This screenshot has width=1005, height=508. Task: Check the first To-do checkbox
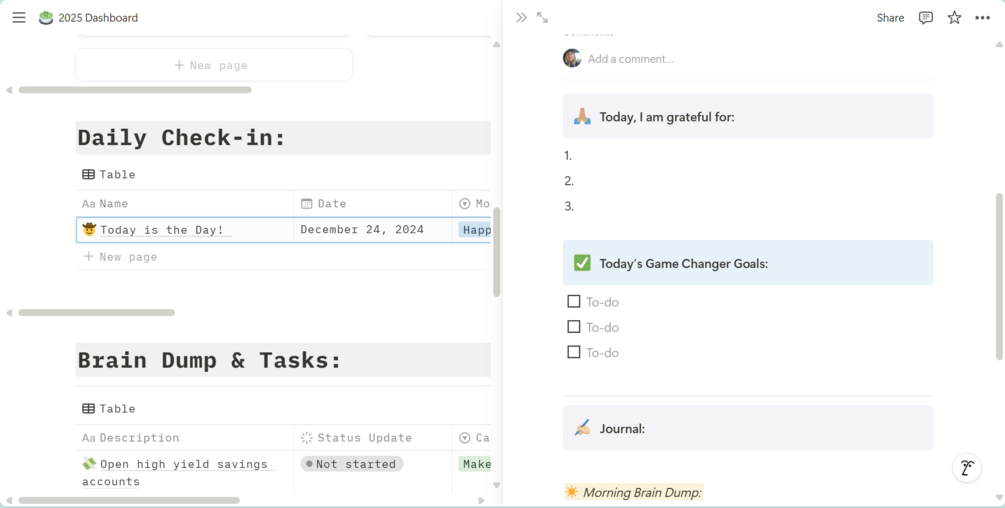pyautogui.click(x=574, y=301)
